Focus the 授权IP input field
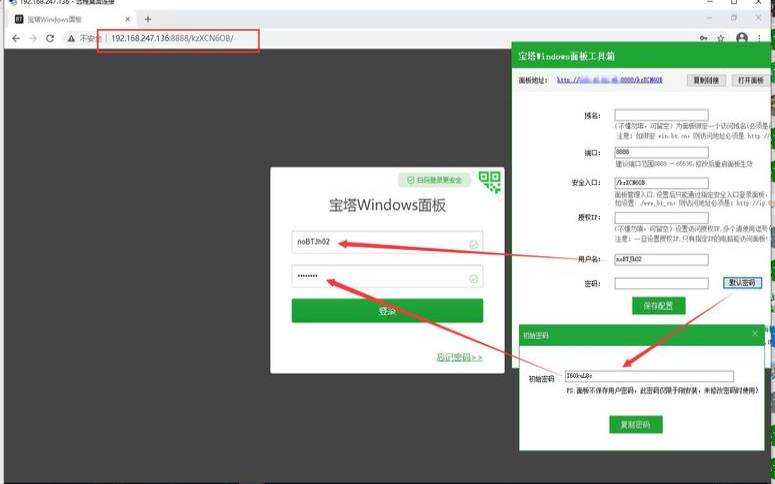 point(661,218)
